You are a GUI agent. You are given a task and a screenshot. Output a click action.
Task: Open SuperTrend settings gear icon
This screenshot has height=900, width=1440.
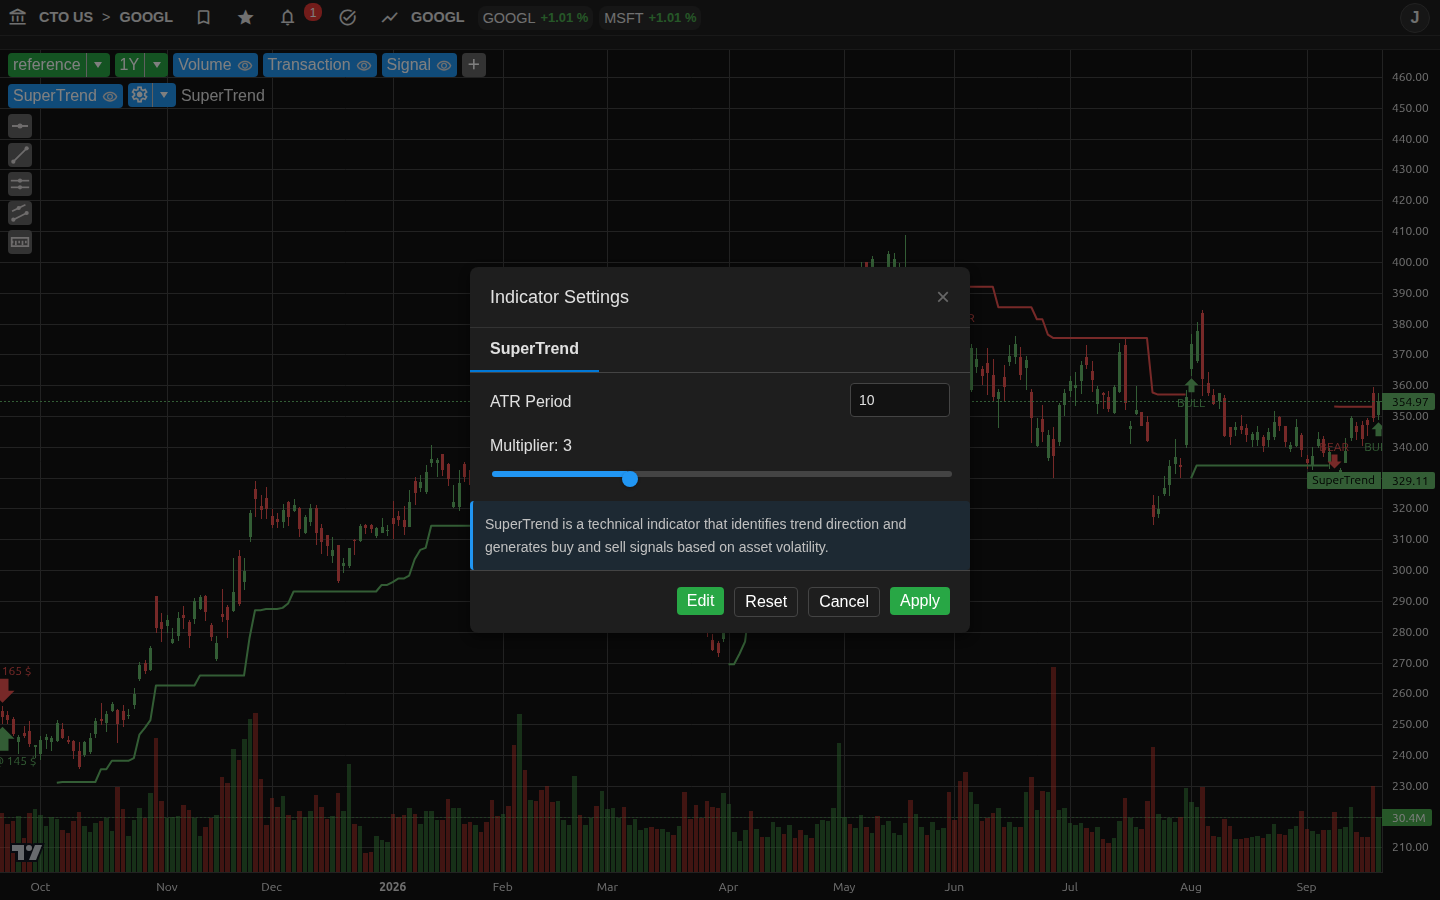pos(139,95)
